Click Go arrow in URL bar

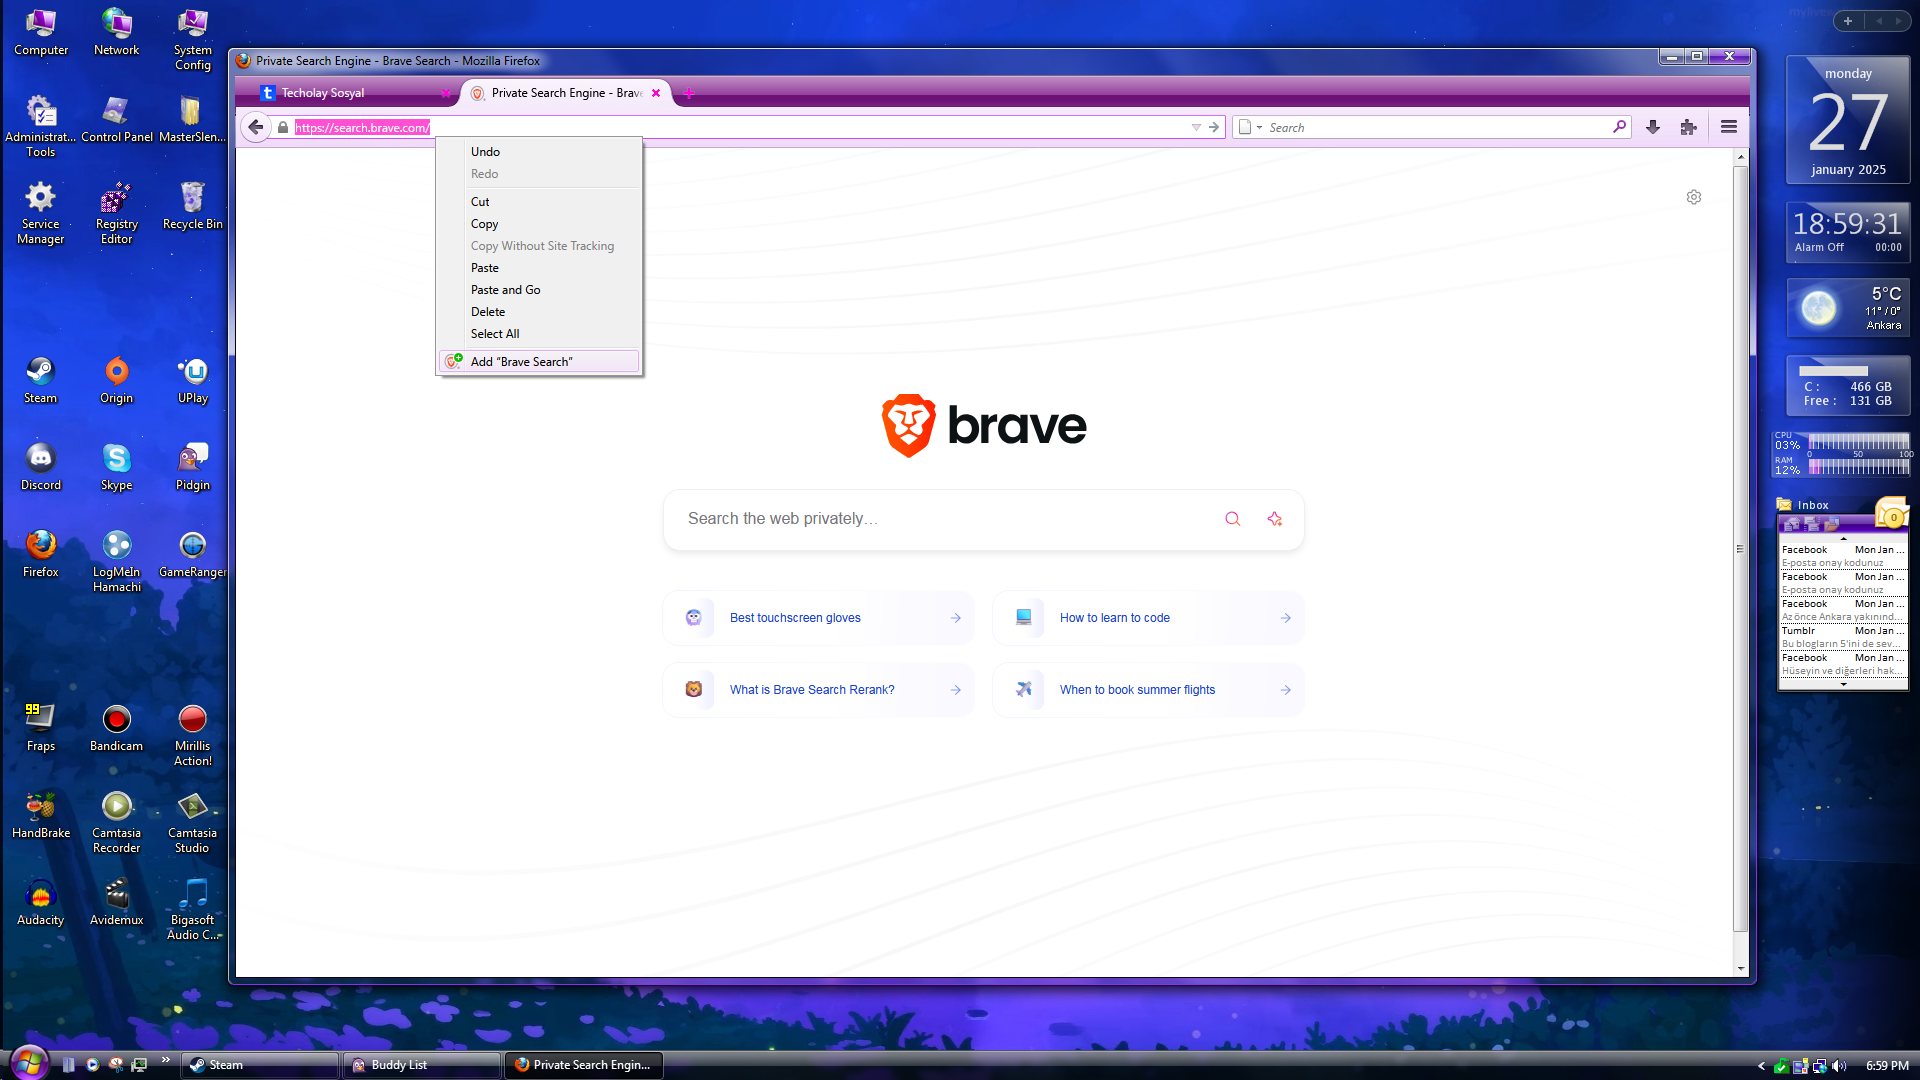click(x=1214, y=127)
